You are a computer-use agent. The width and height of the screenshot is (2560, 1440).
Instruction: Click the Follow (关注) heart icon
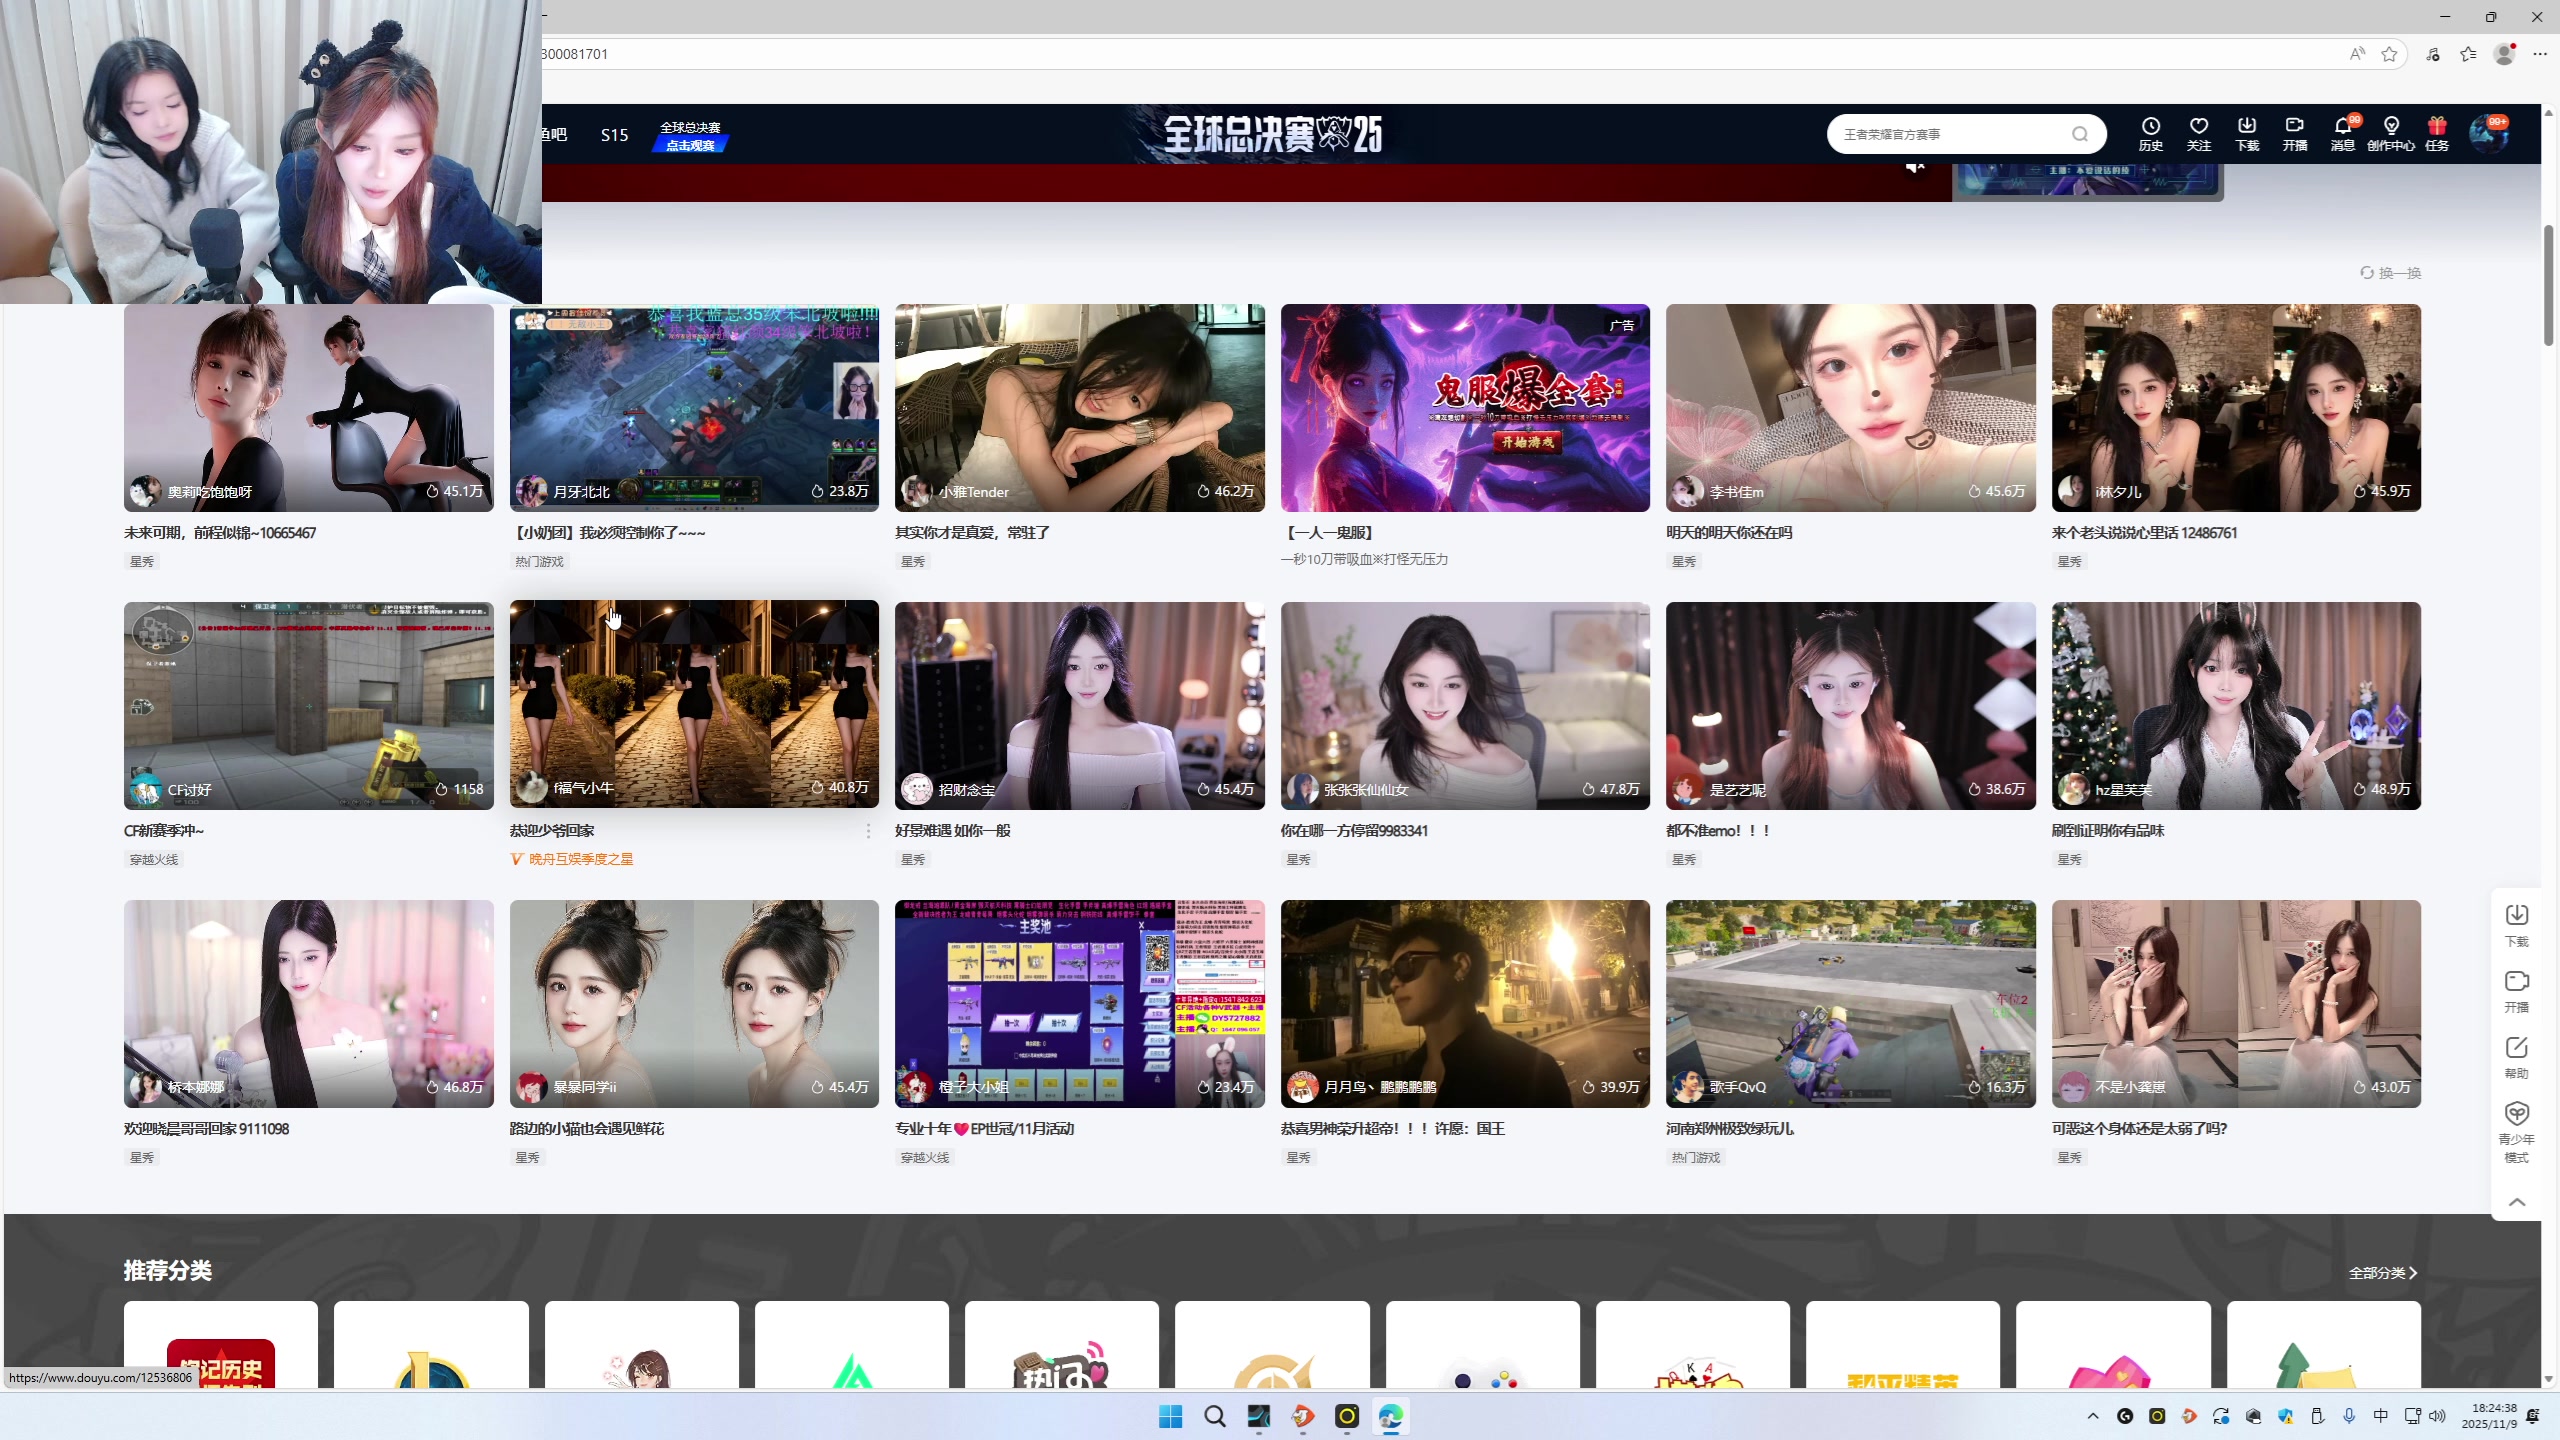pos(2198,127)
